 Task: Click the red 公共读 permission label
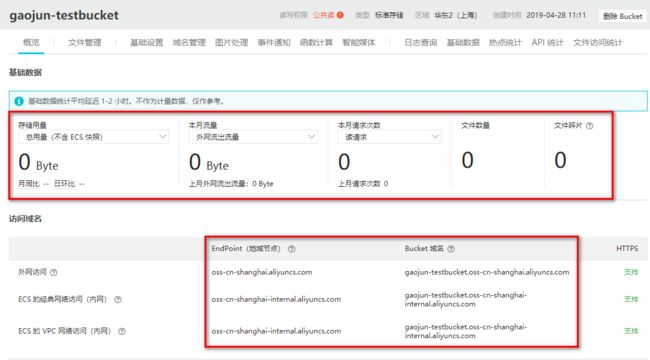[x=324, y=15]
